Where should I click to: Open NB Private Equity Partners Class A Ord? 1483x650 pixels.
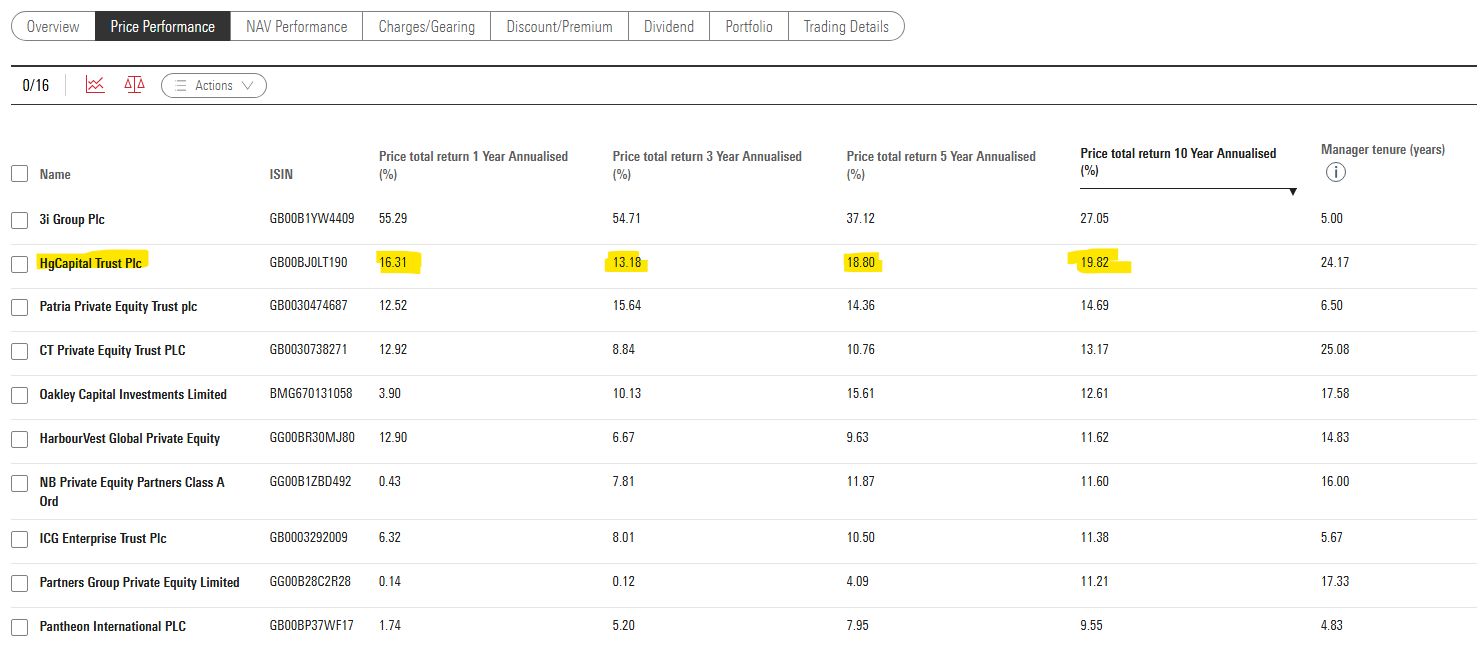click(x=132, y=491)
